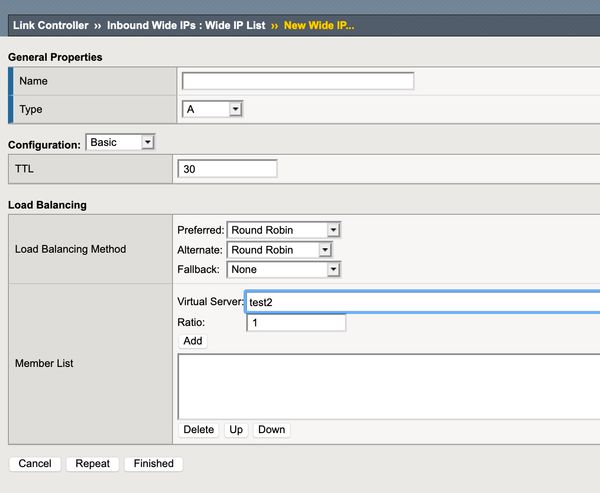Cancel the new Wide IP form

(x=35, y=464)
